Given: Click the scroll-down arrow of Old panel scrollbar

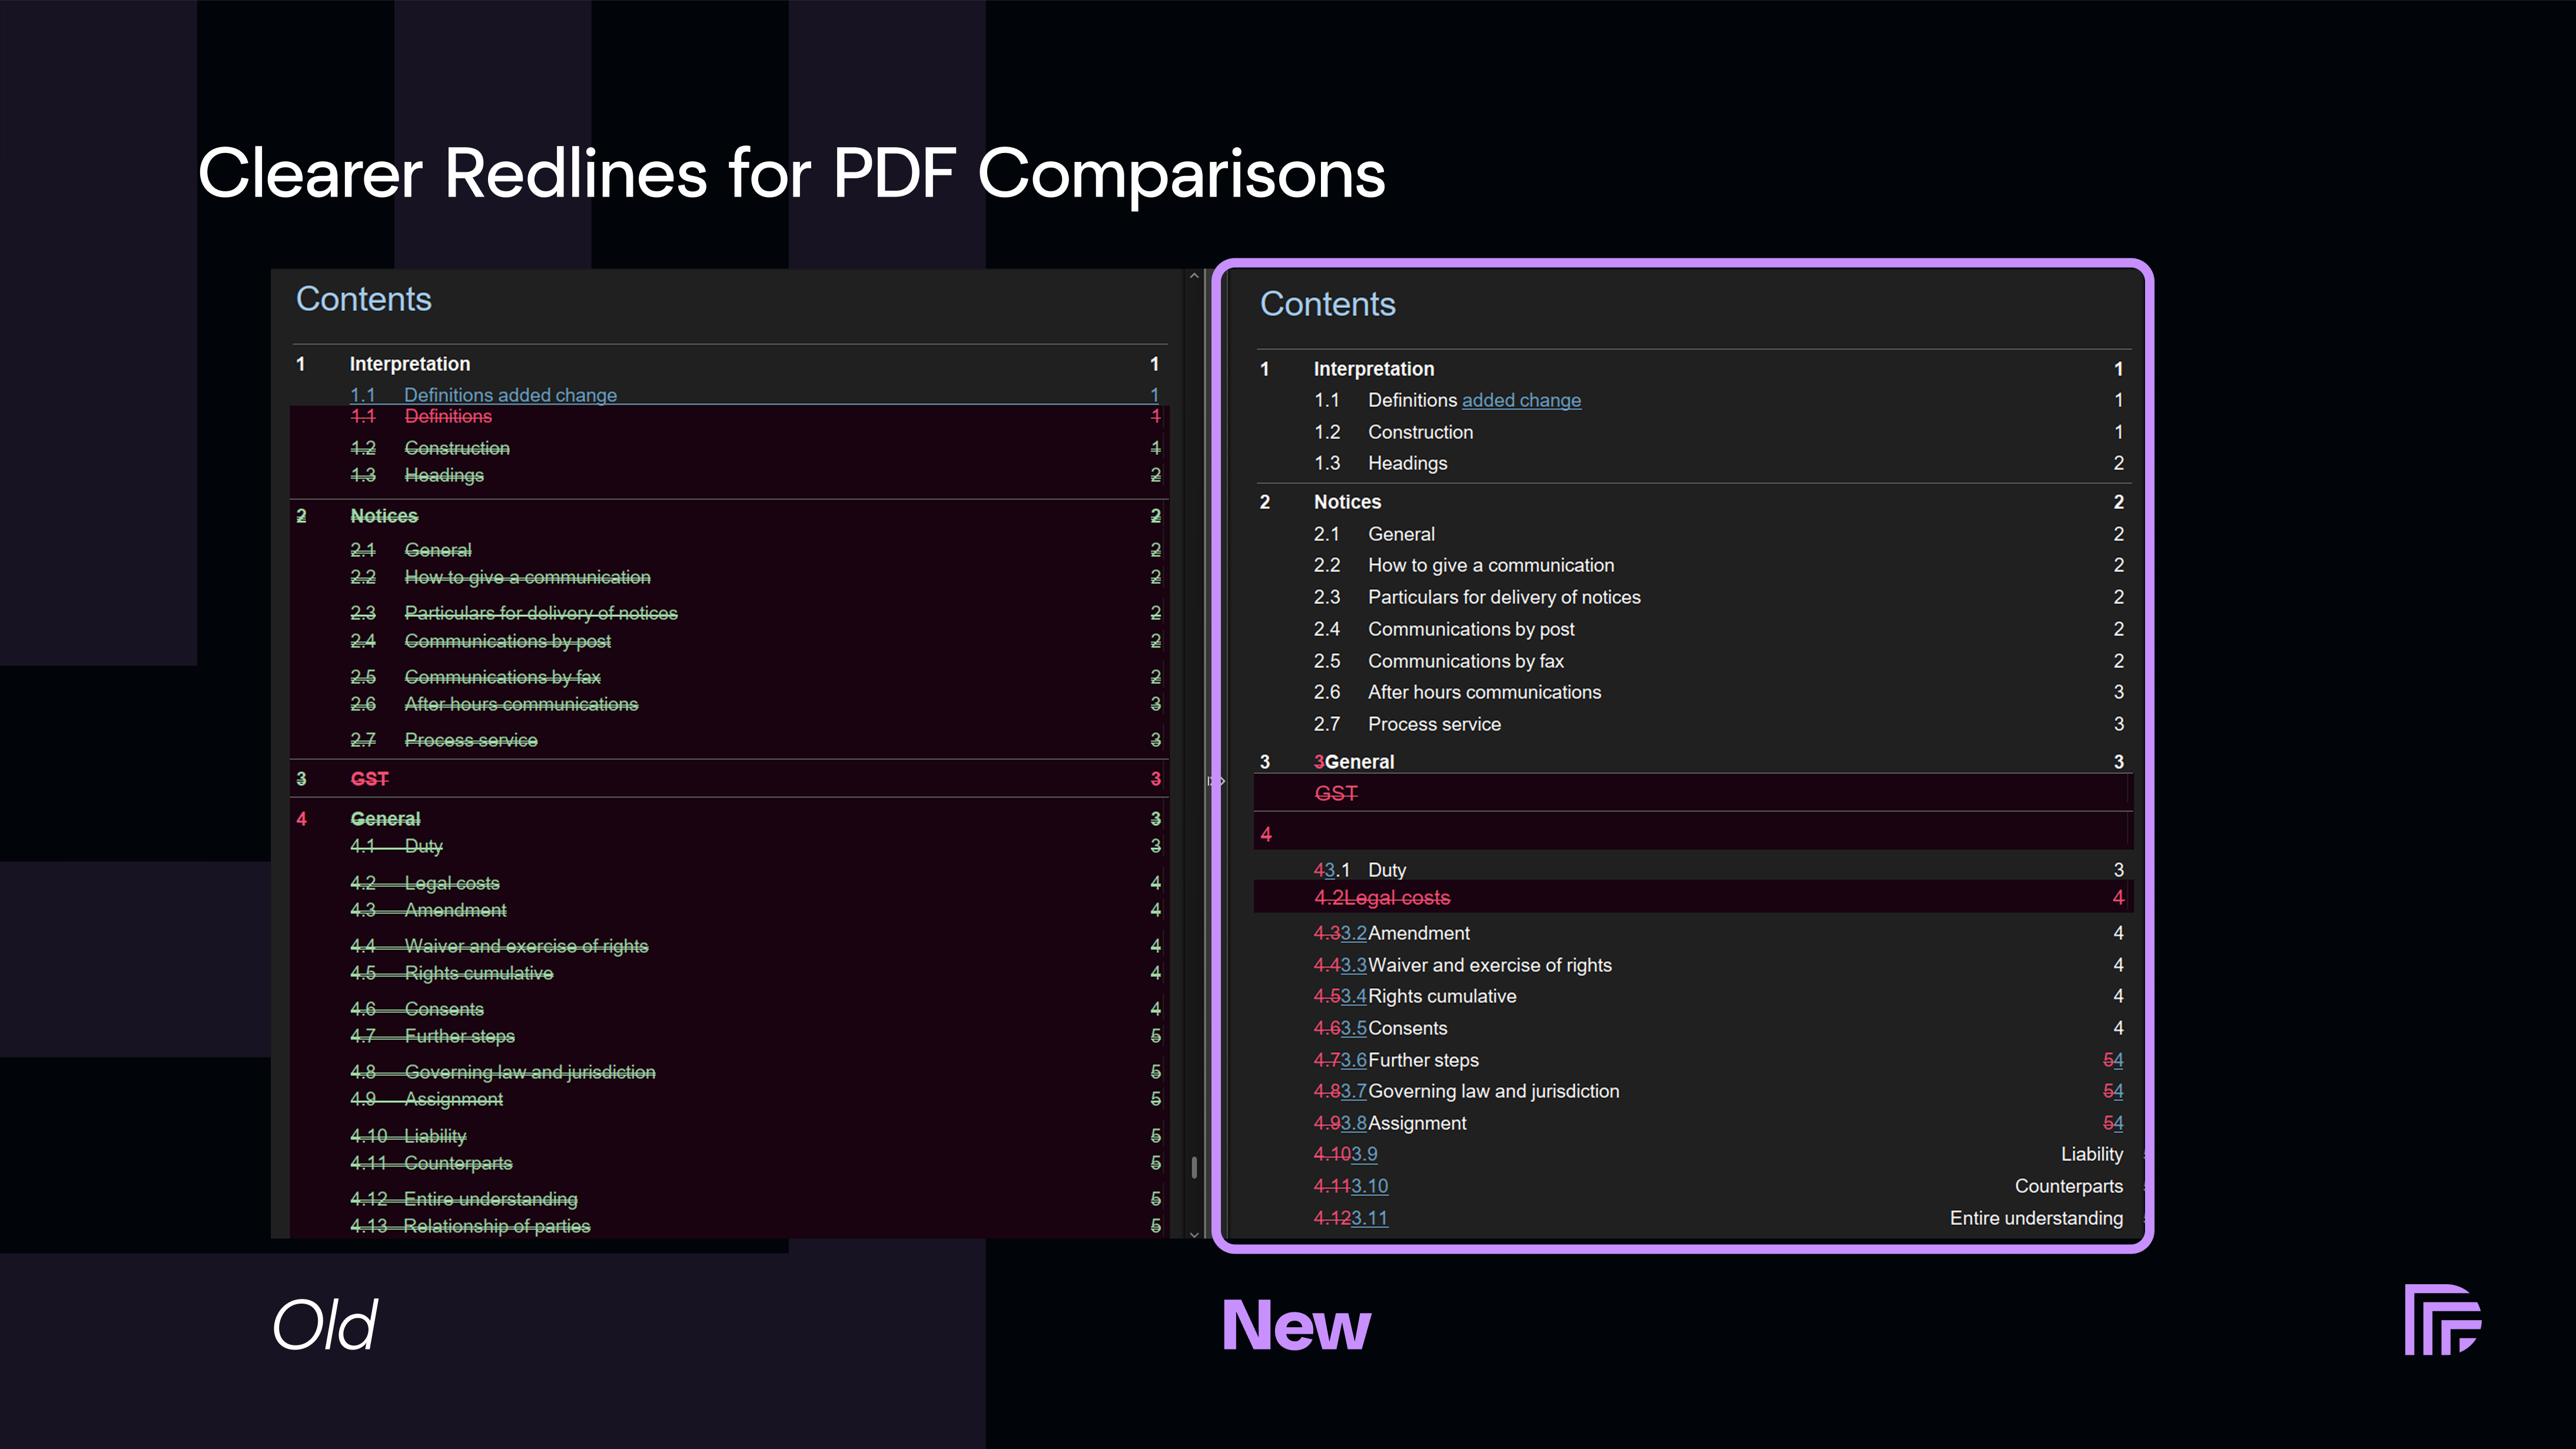Looking at the screenshot, I should [1194, 1234].
